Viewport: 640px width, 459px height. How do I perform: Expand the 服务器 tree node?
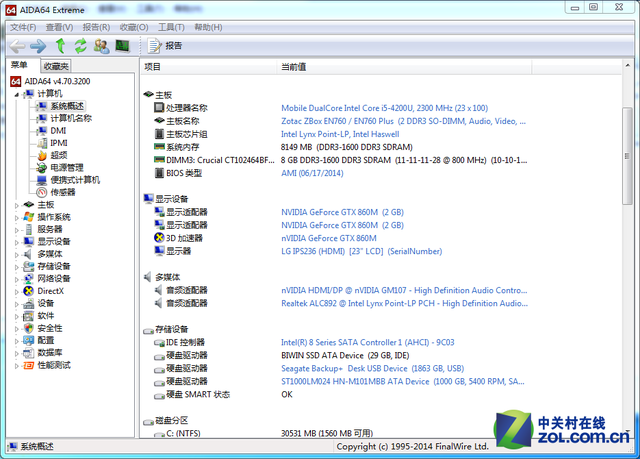point(17,230)
